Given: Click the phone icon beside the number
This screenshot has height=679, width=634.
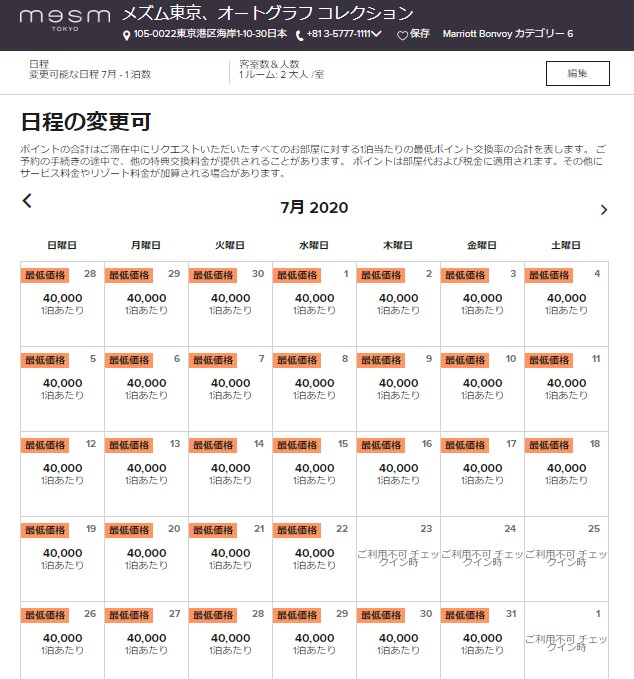Looking at the screenshot, I should point(299,36).
